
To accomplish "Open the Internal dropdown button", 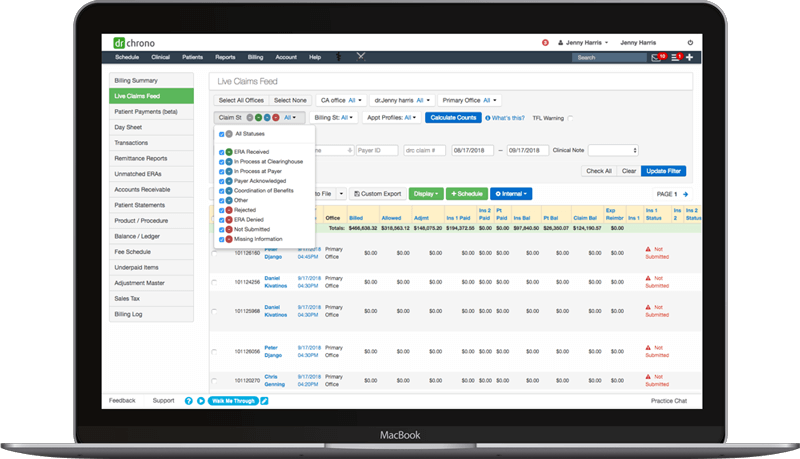I will pyautogui.click(x=511, y=194).
